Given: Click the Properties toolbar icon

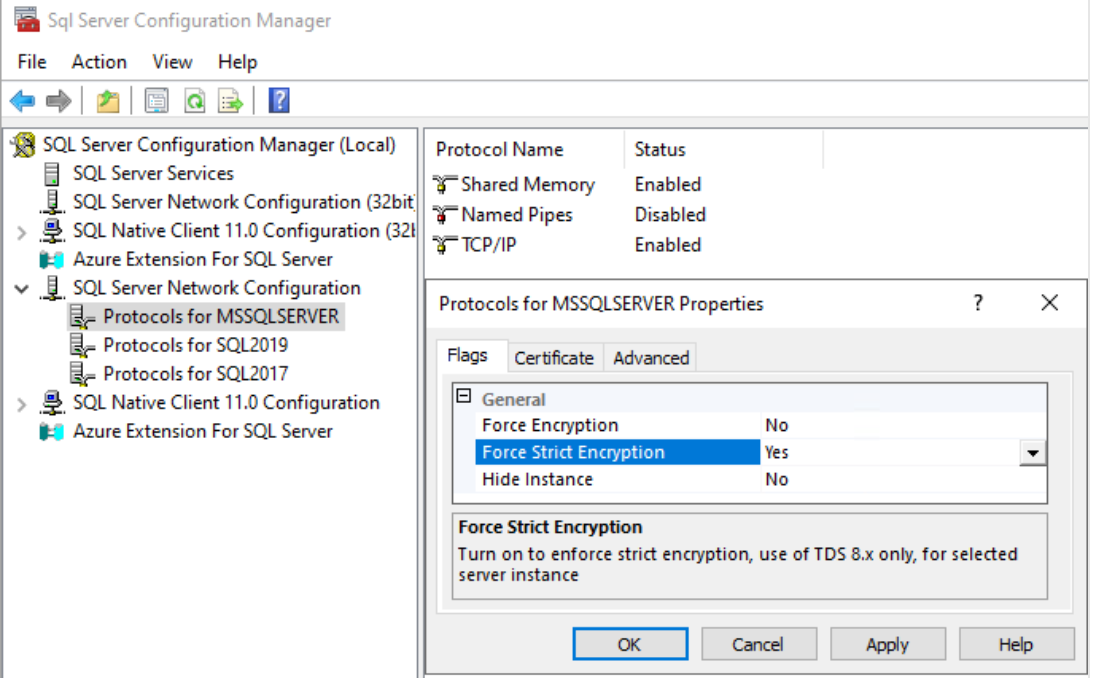Looking at the screenshot, I should point(156,101).
